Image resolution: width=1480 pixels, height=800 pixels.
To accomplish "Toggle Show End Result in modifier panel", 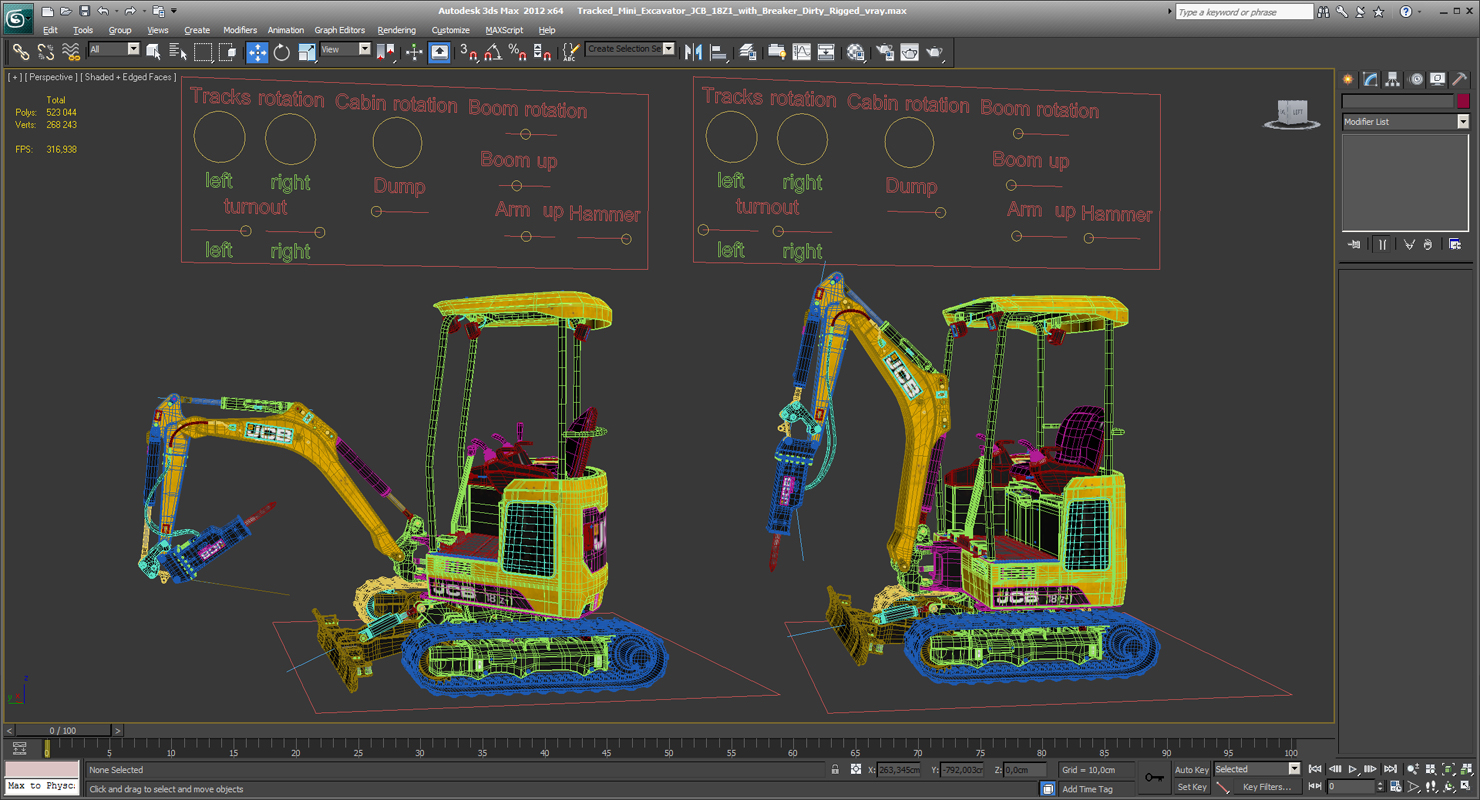I will (x=1382, y=244).
